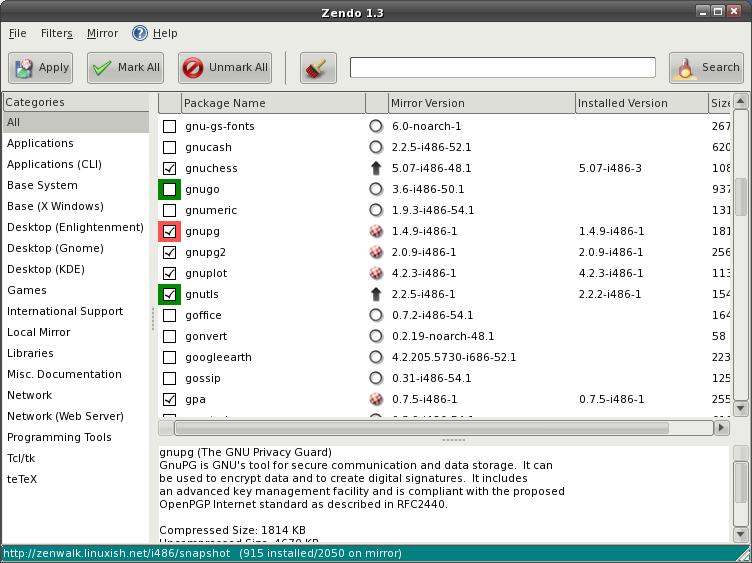Click not-installed circle icon for goffice
Screen dimensions: 752x563
coord(376,315)
